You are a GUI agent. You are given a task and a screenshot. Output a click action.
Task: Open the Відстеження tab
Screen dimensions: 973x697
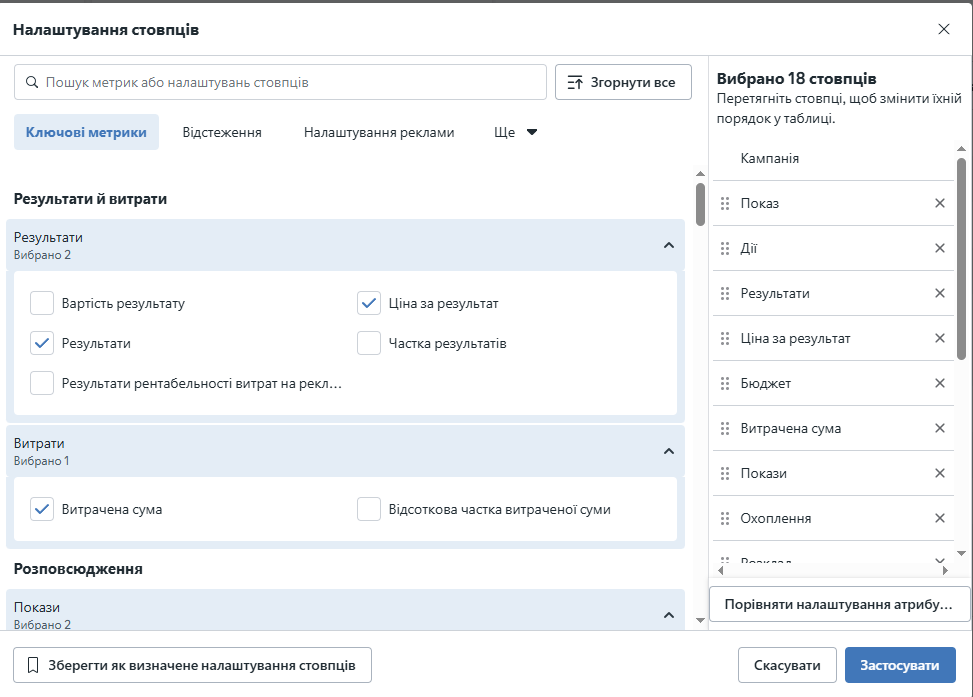222,132
